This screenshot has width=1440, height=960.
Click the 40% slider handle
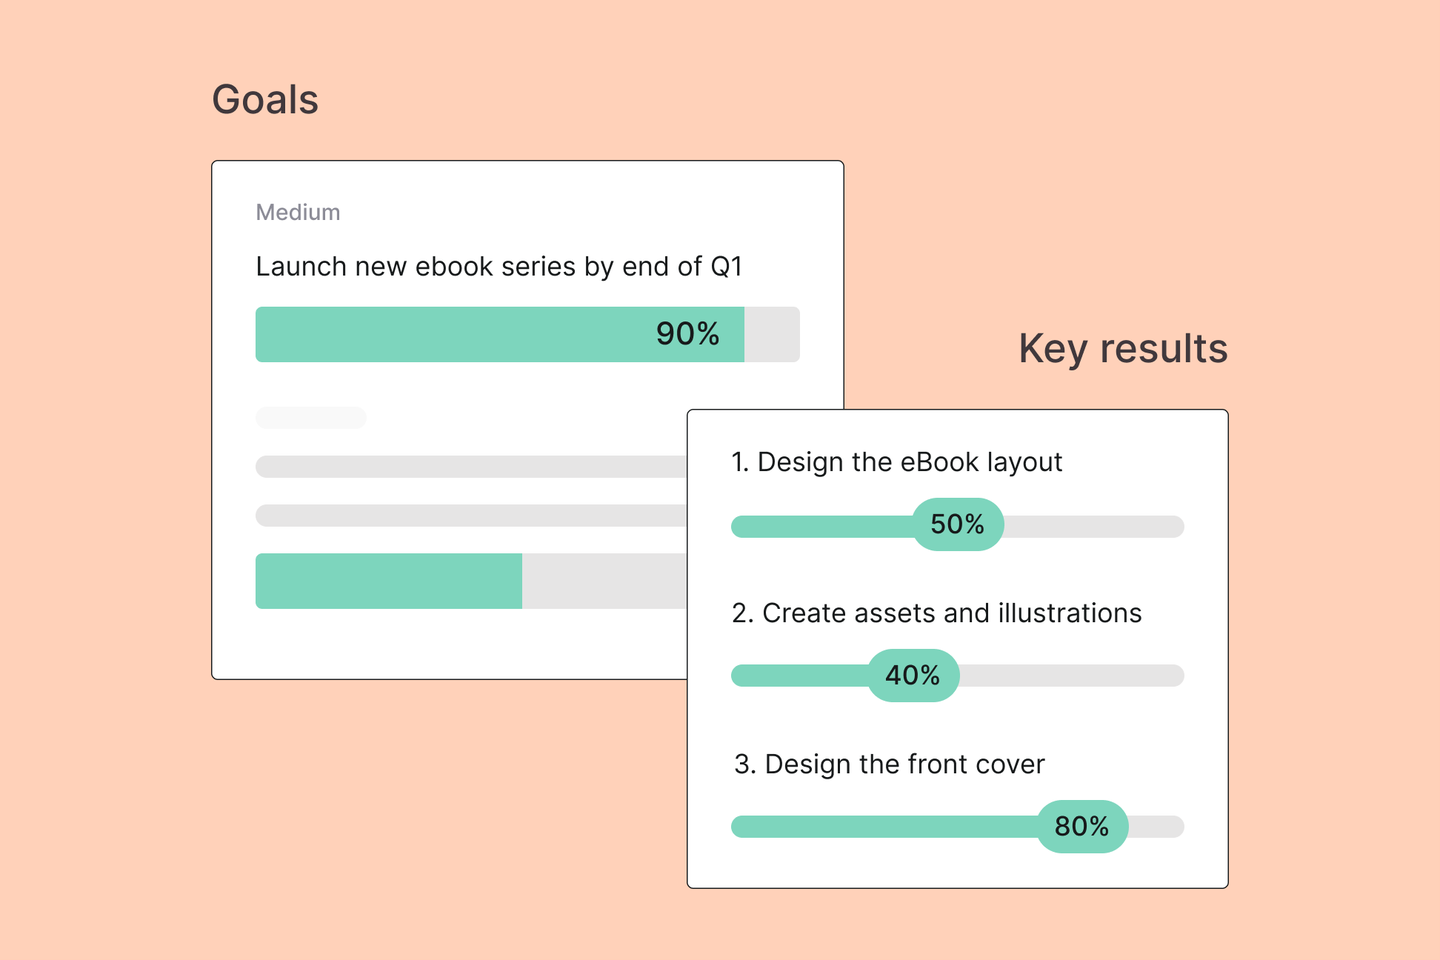pos(913,675)
